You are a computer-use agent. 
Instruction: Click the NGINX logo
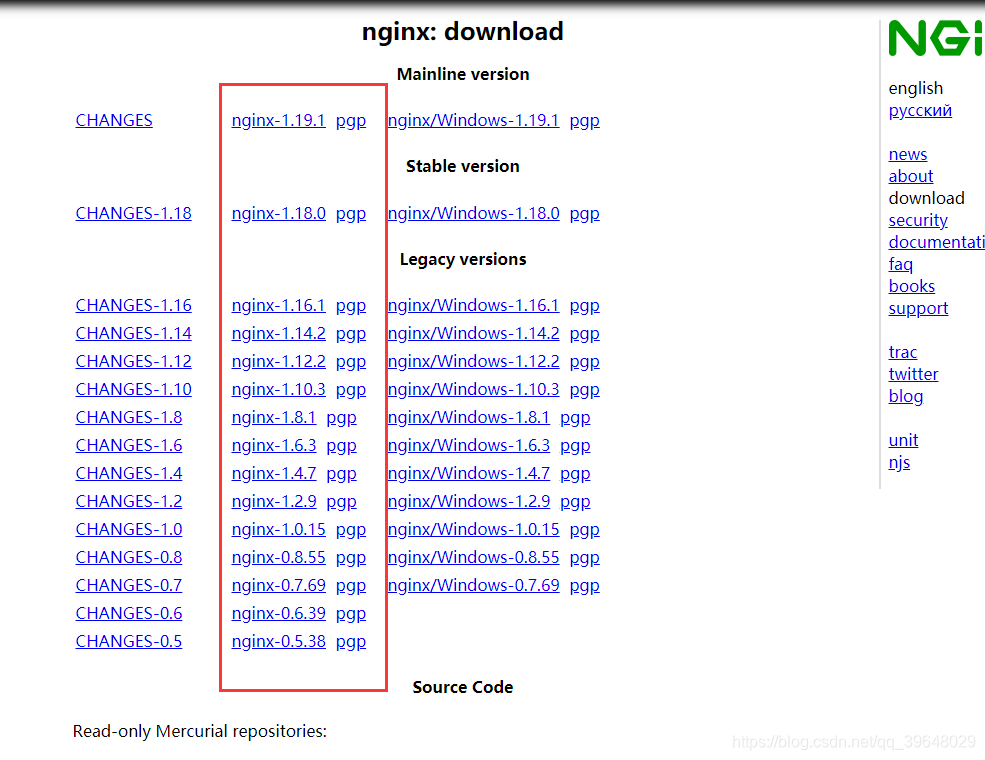[x=931, y=38]
